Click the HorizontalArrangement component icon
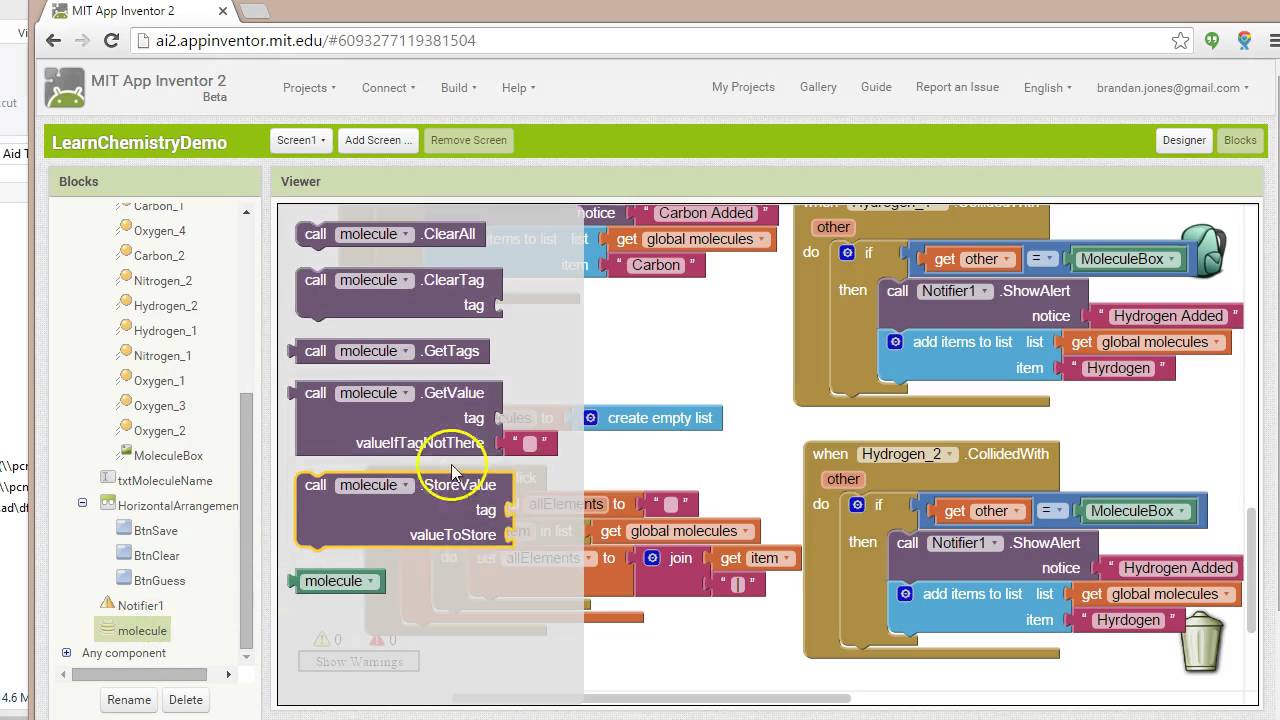Screen dimensions: 1280x720 coord(108,504)
